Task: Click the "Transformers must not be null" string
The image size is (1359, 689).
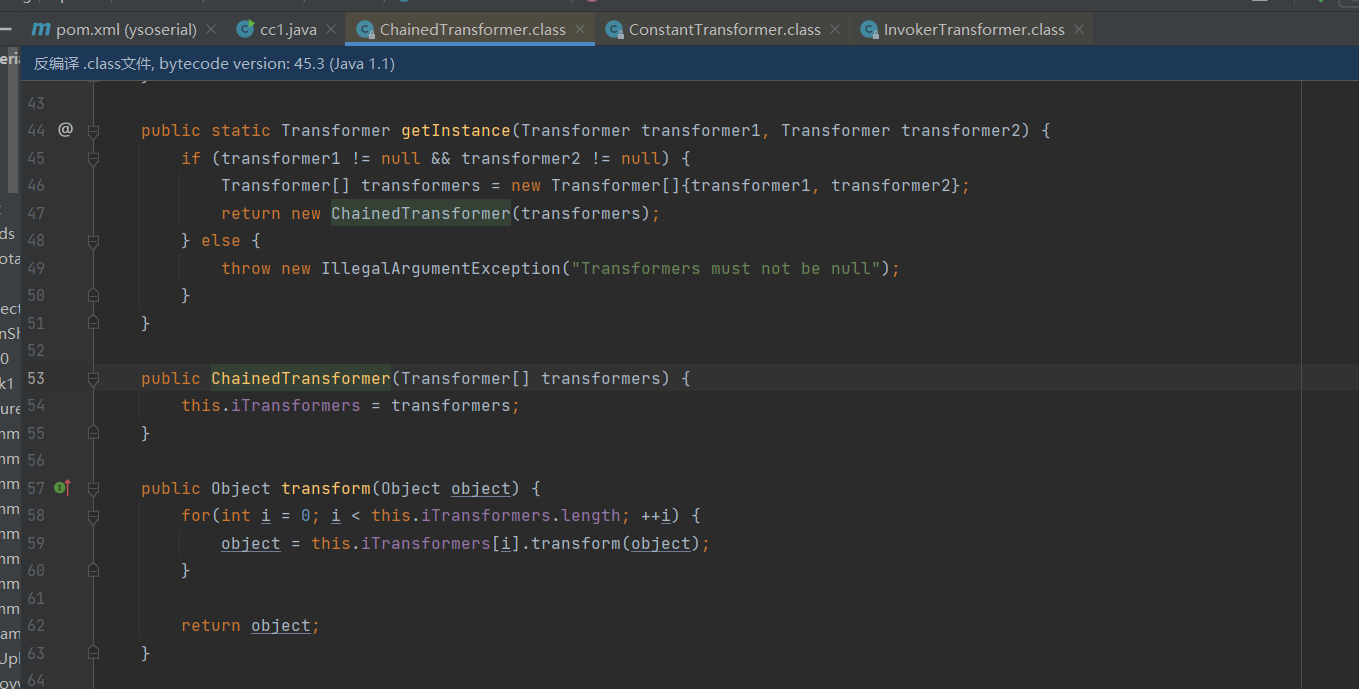Action: coord(726,268)
